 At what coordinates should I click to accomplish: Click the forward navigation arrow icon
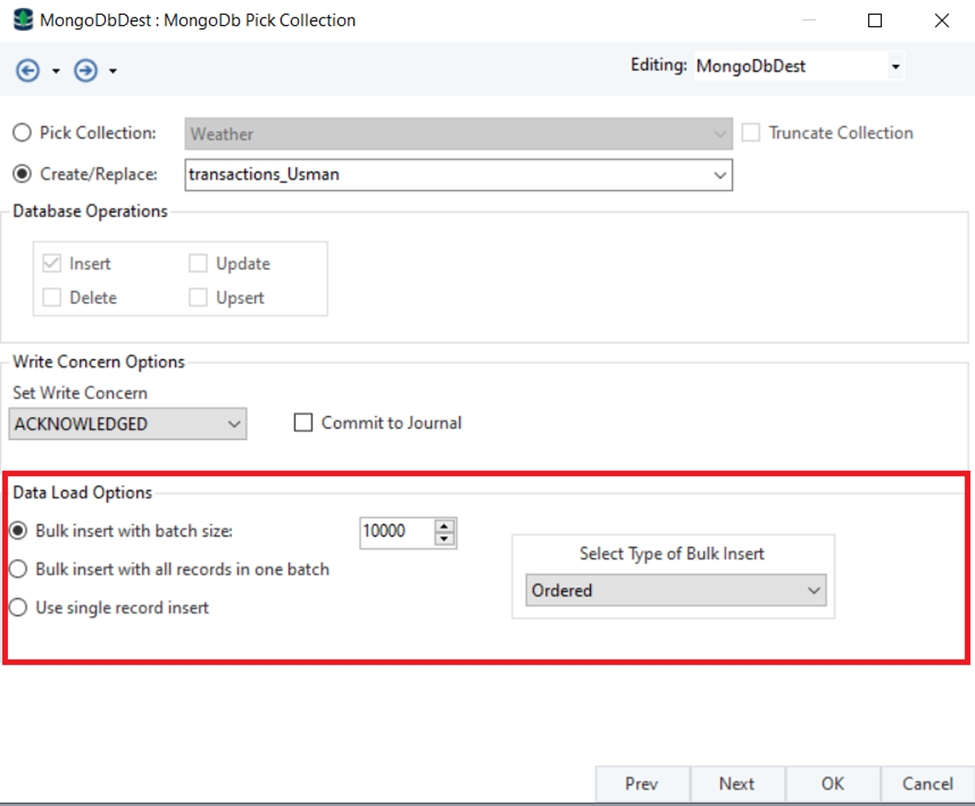point(86,70)
